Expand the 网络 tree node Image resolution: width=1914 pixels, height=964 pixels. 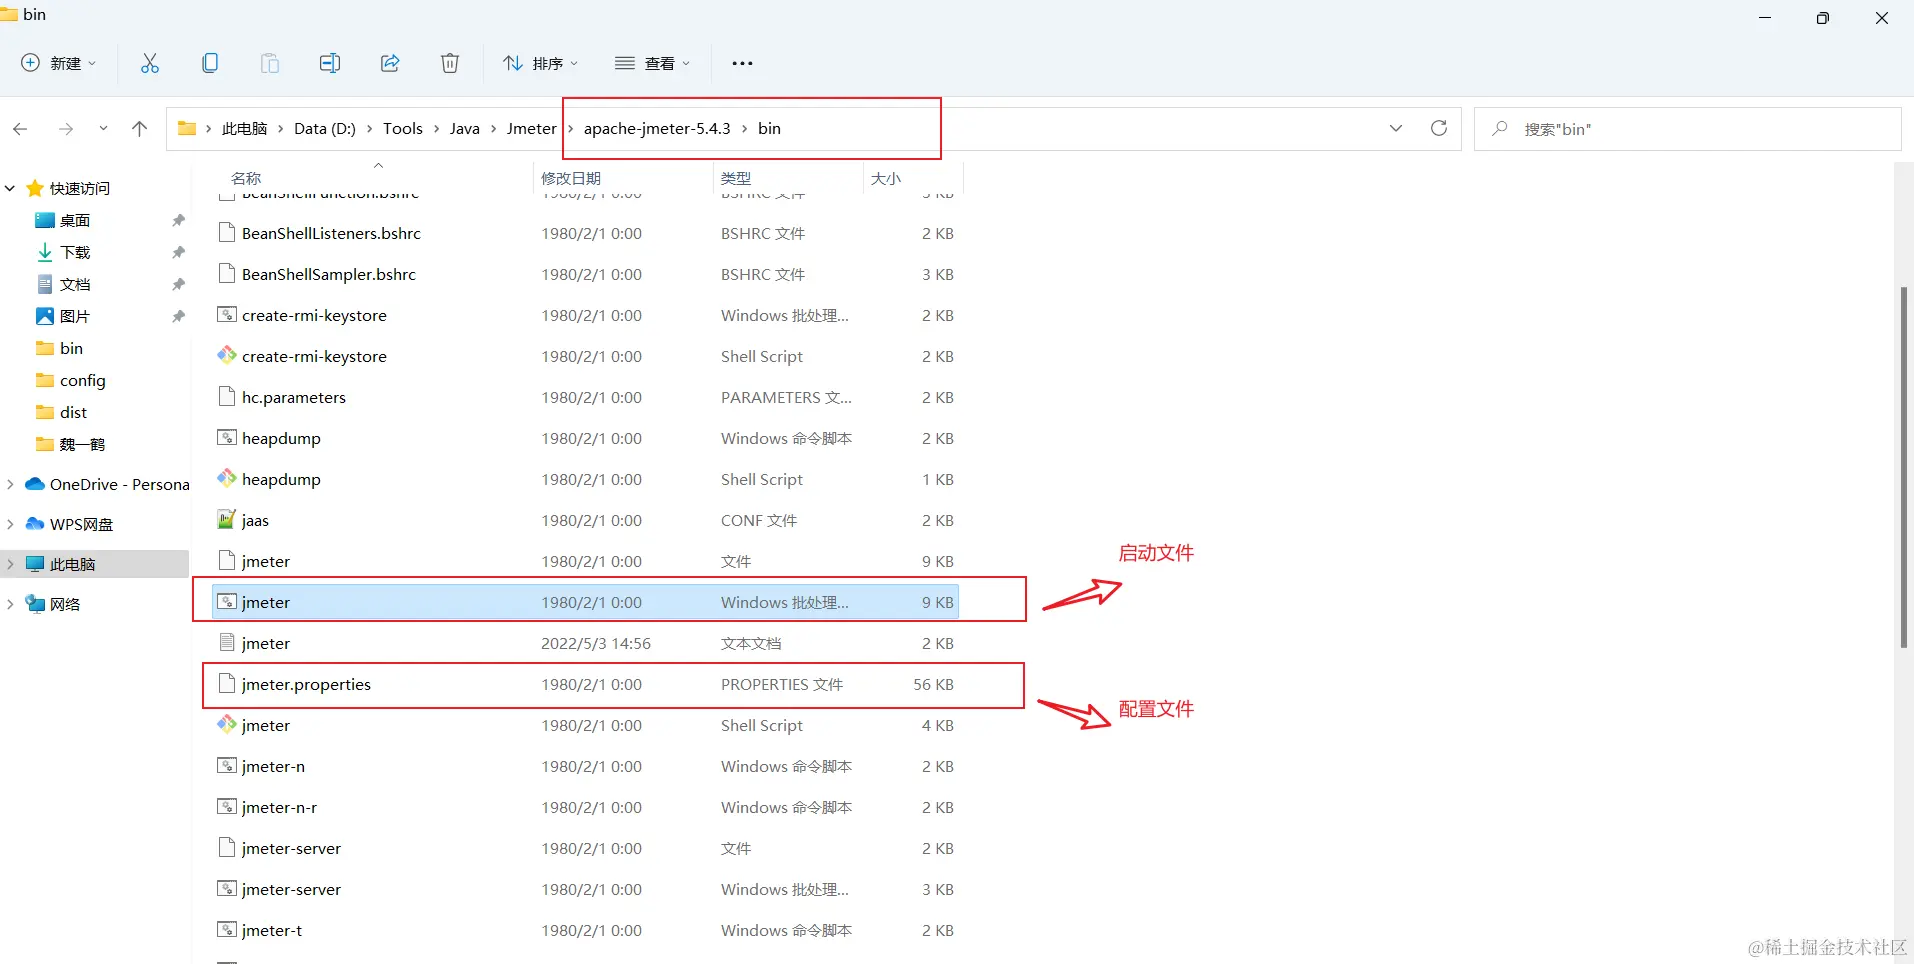(10, 604)
